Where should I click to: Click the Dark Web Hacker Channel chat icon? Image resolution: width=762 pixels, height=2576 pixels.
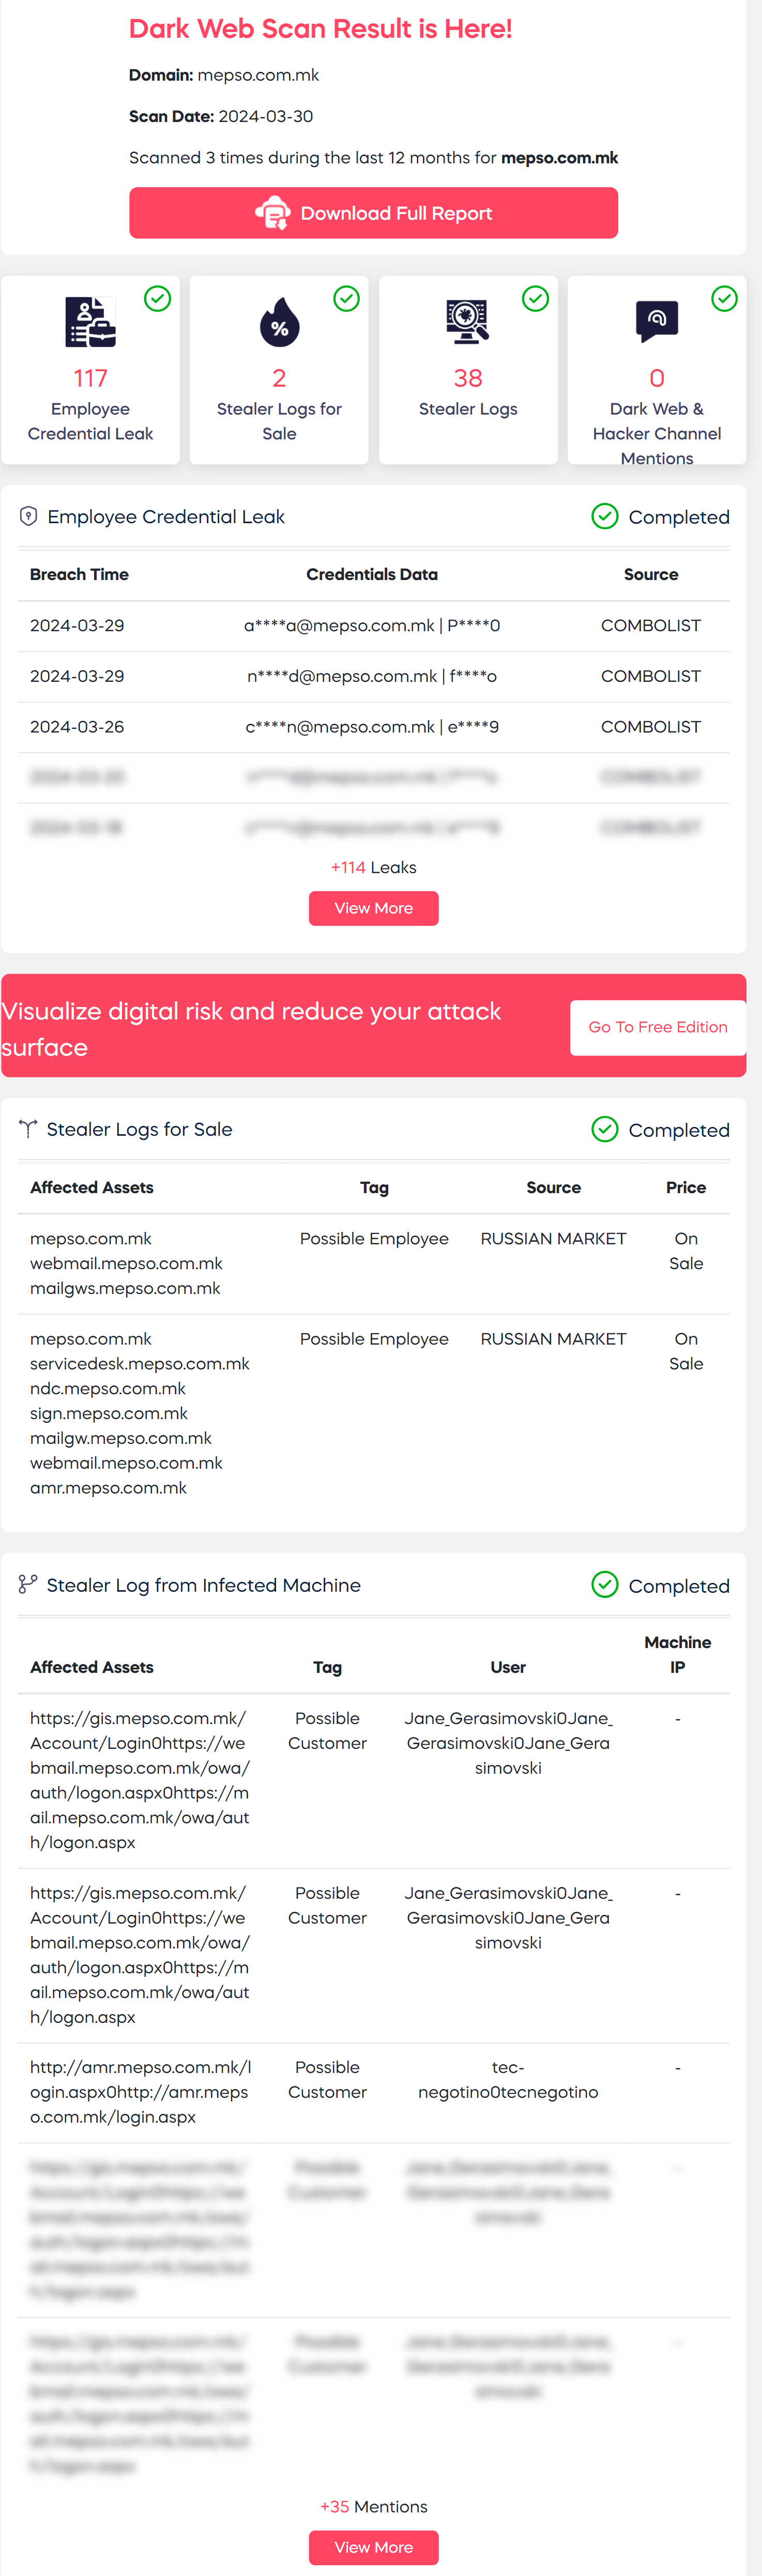[x=657, y=321]
